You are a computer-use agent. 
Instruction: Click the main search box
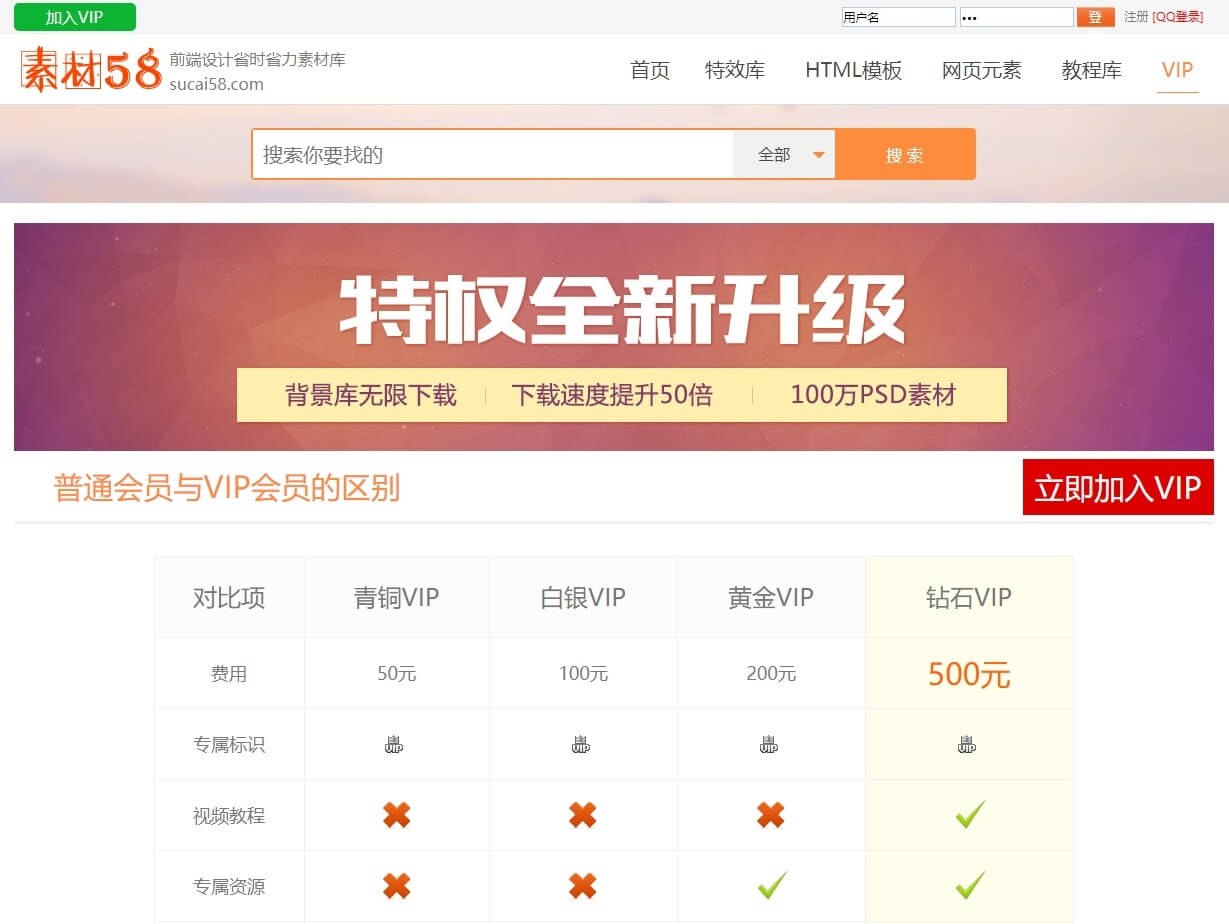pyautogui.click(x=490, y=154)
